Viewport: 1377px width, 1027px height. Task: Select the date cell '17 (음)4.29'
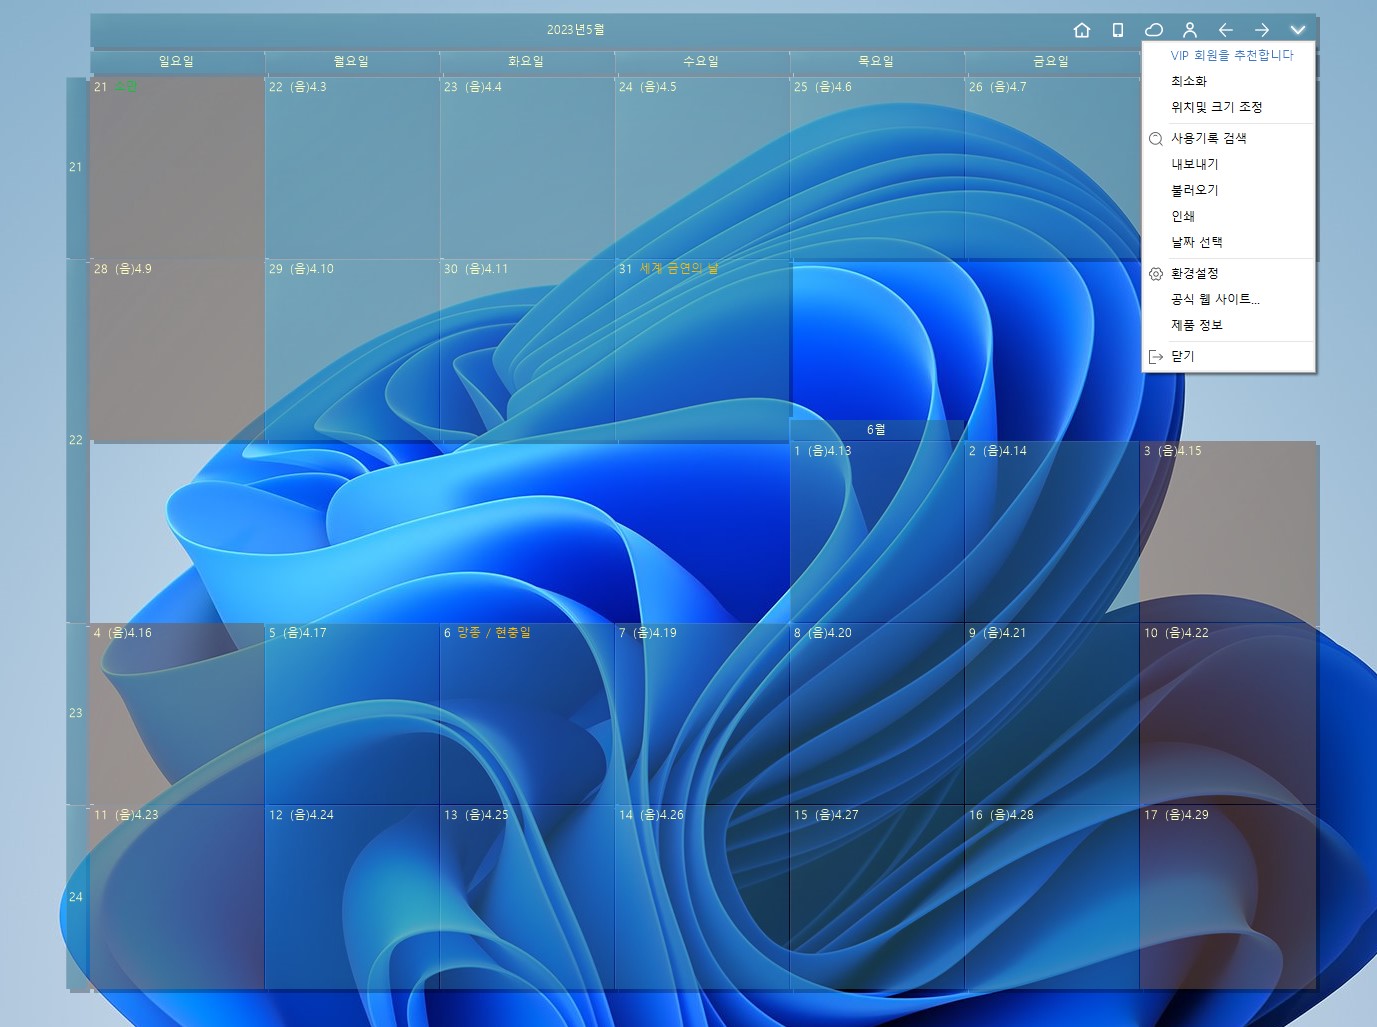pyautogui.click(x=1229, y=897)
